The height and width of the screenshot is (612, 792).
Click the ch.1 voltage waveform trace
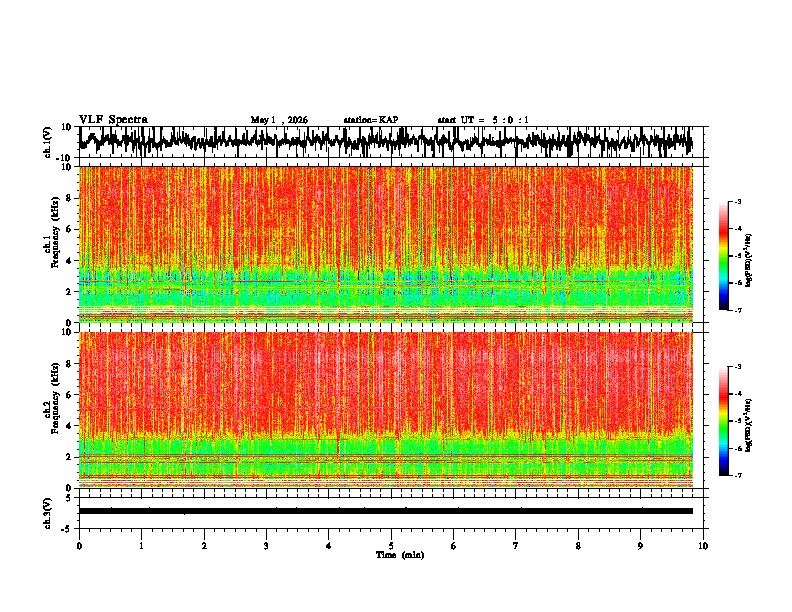coord(385,142)
